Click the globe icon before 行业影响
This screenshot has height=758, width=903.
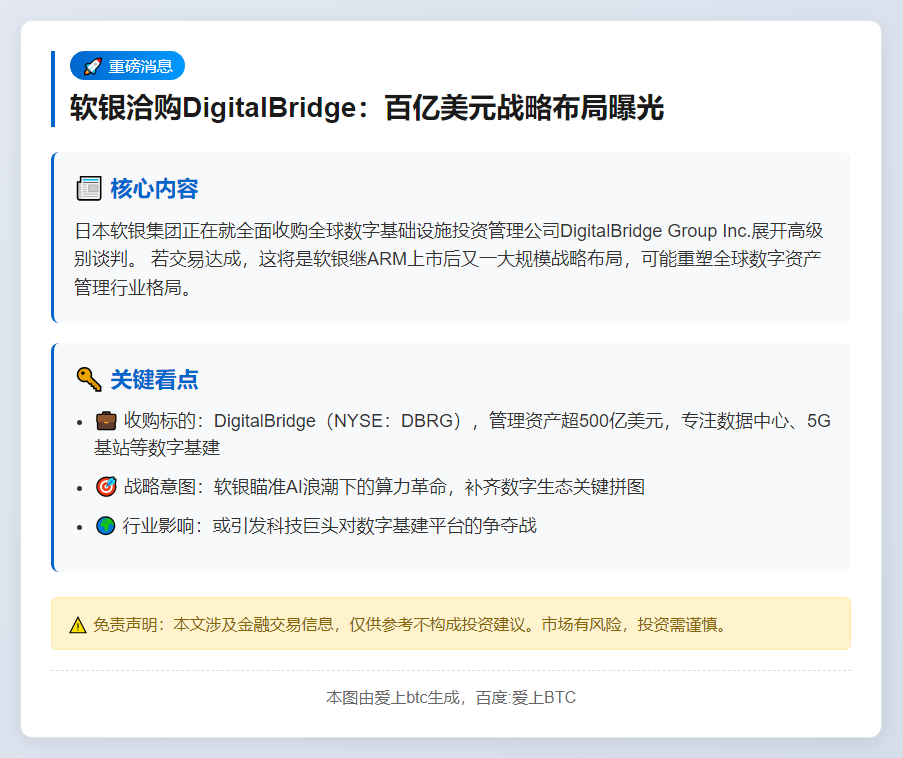pos(105,526)
